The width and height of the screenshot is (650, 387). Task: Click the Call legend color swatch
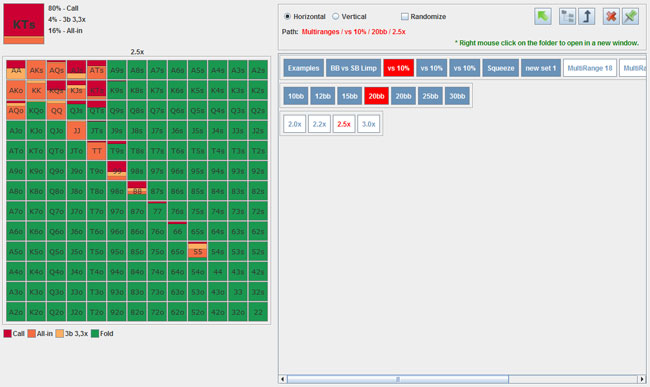pyautogui.click(x=7, y=334)
